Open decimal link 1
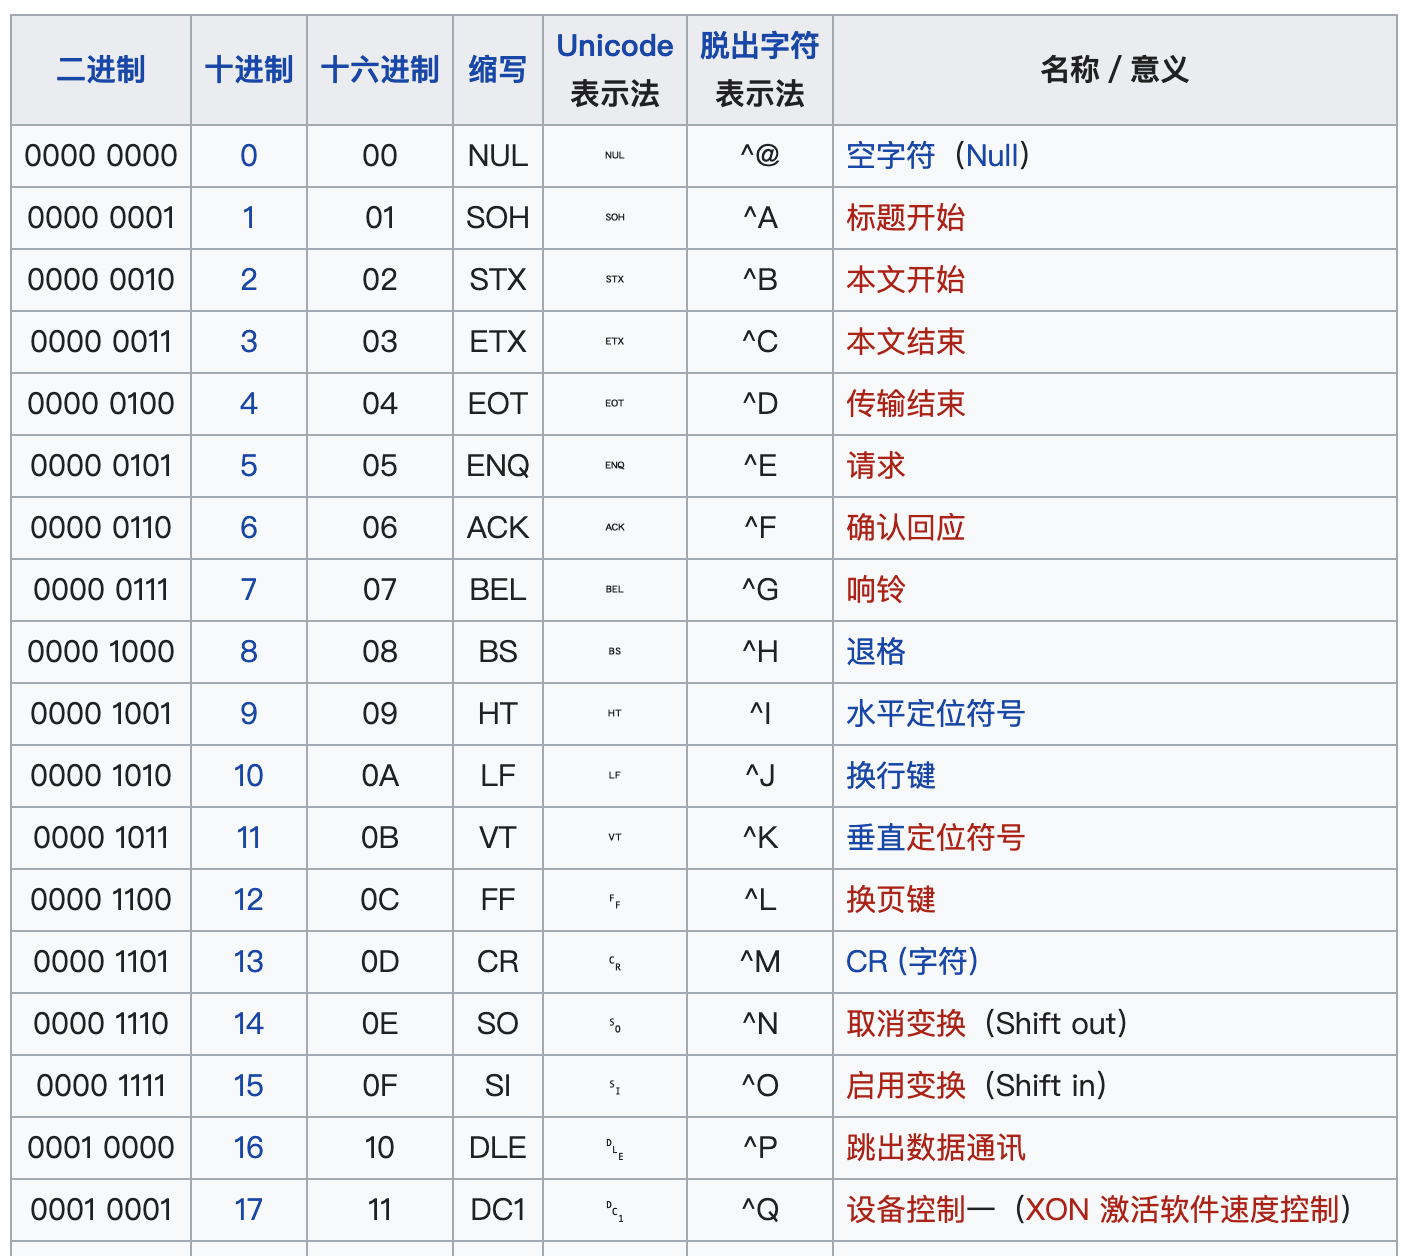 (x=249, y=218)
